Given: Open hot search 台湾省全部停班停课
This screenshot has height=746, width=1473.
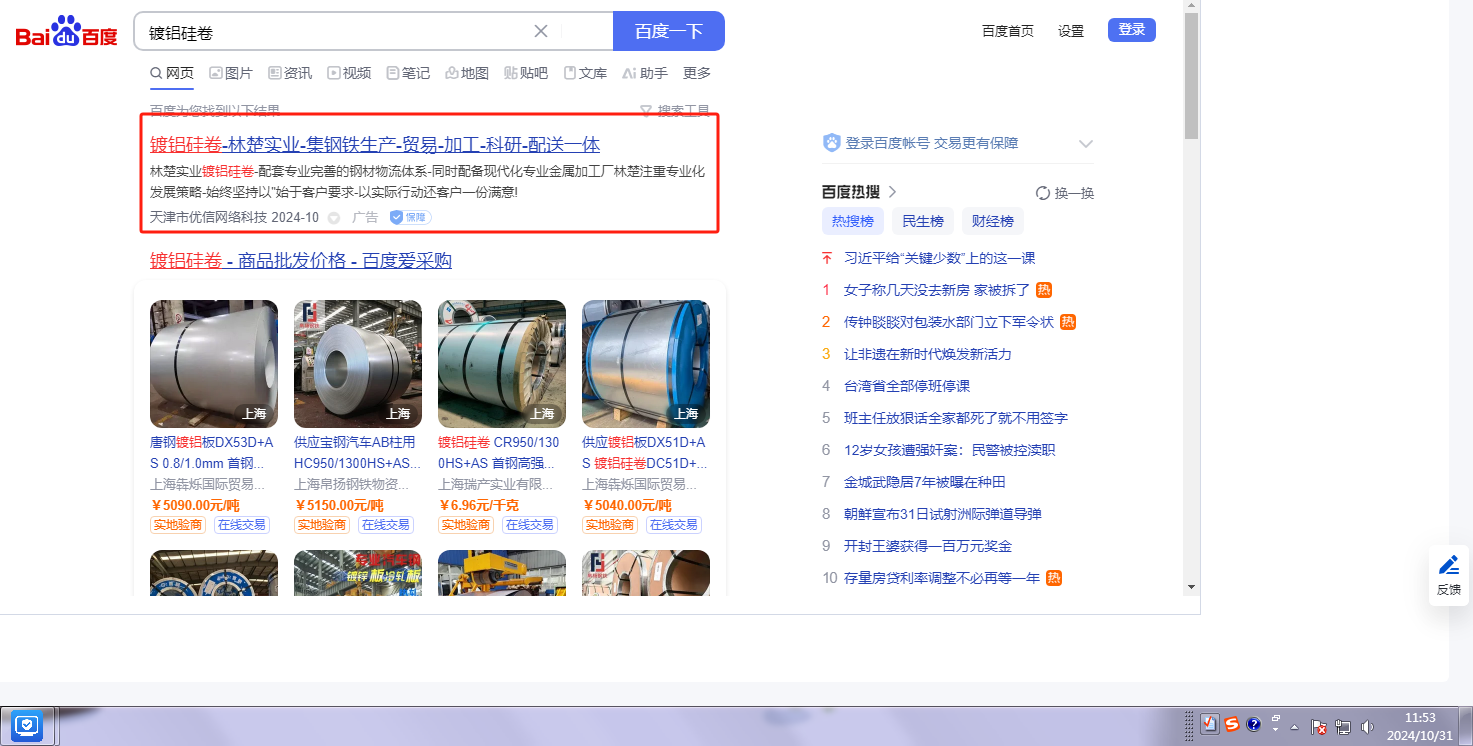Looking at the screenshot, I should coord(907,386).
